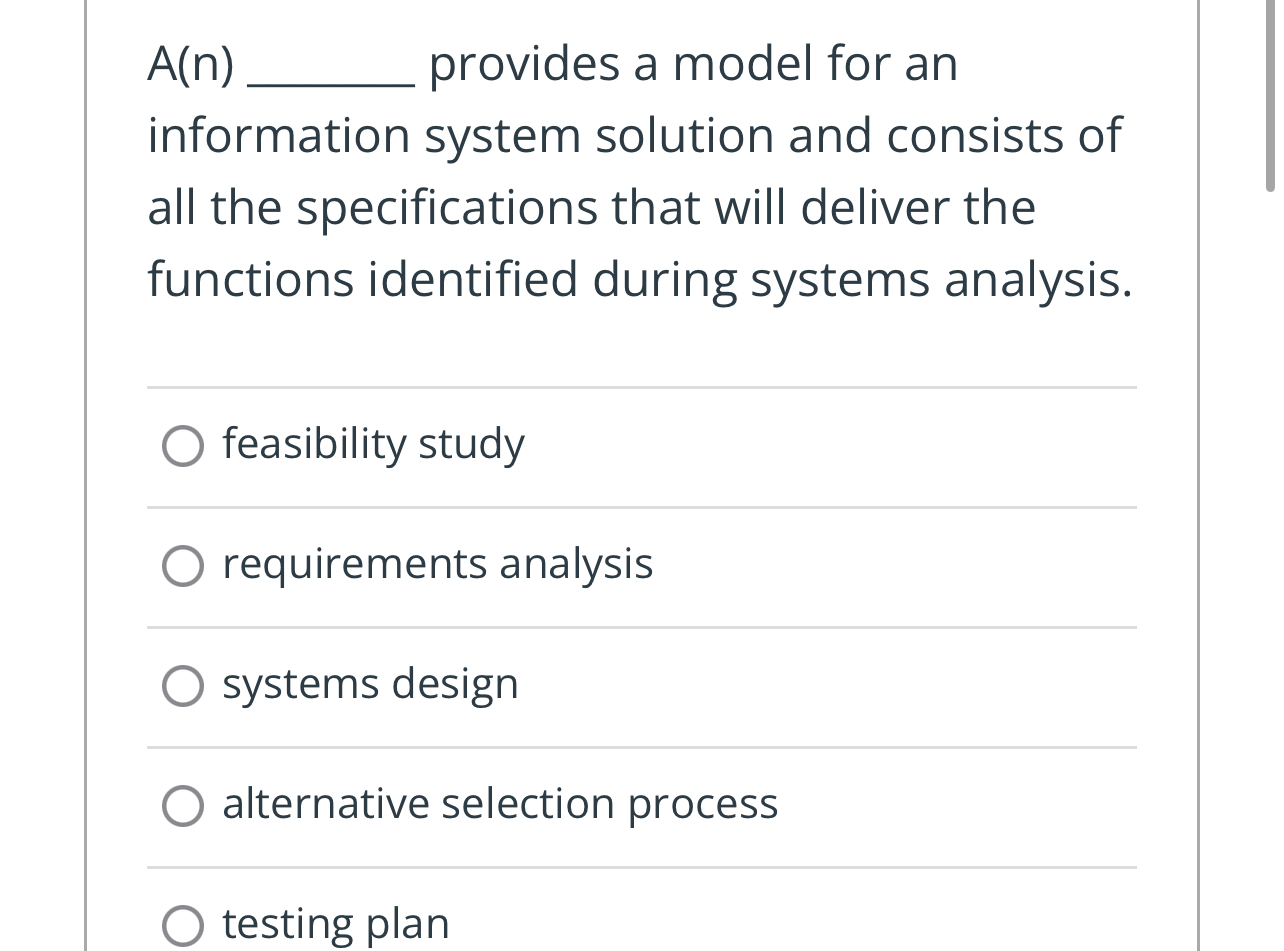The width and height of the screenshot is (1284, 951).
Task: Select the testing plan radio button
Action: click(182, 925)
